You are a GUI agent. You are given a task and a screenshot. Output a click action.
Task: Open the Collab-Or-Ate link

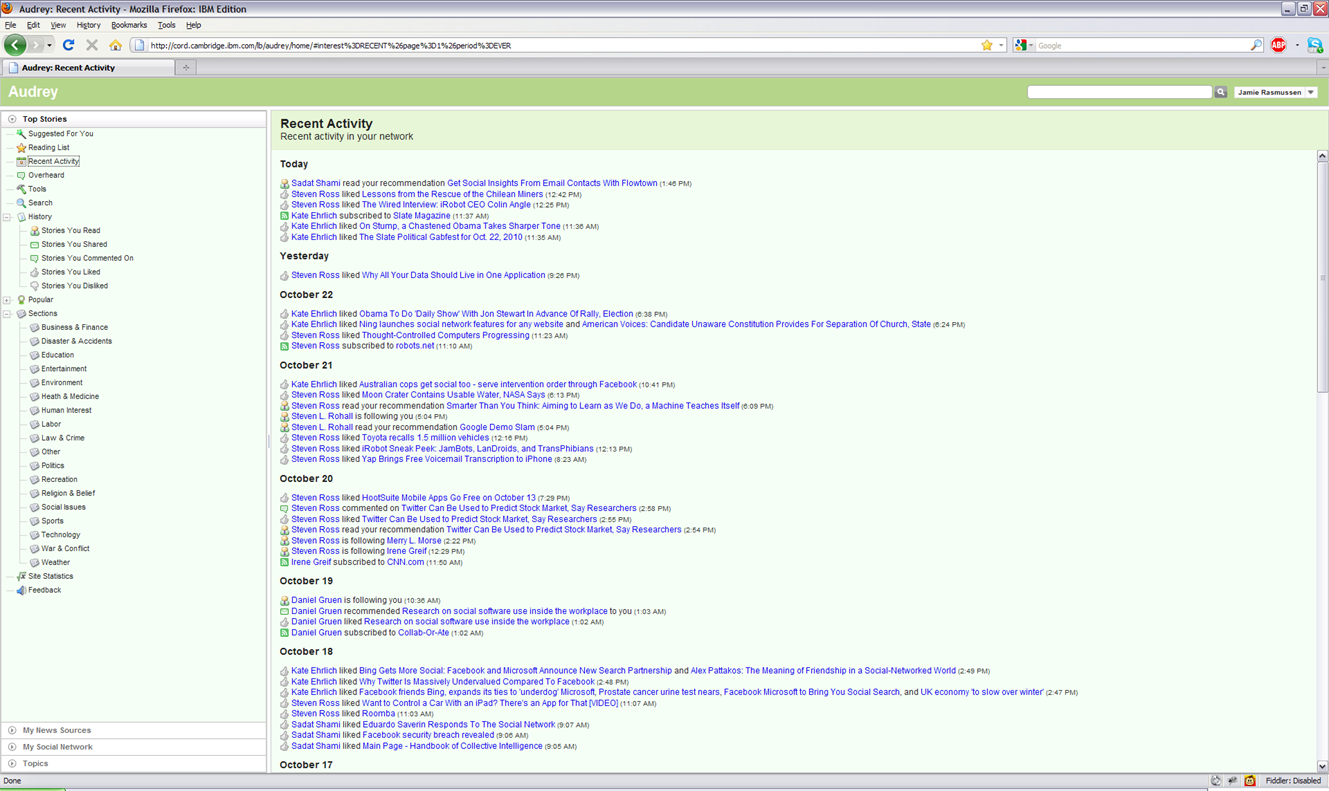pos(424,632)
